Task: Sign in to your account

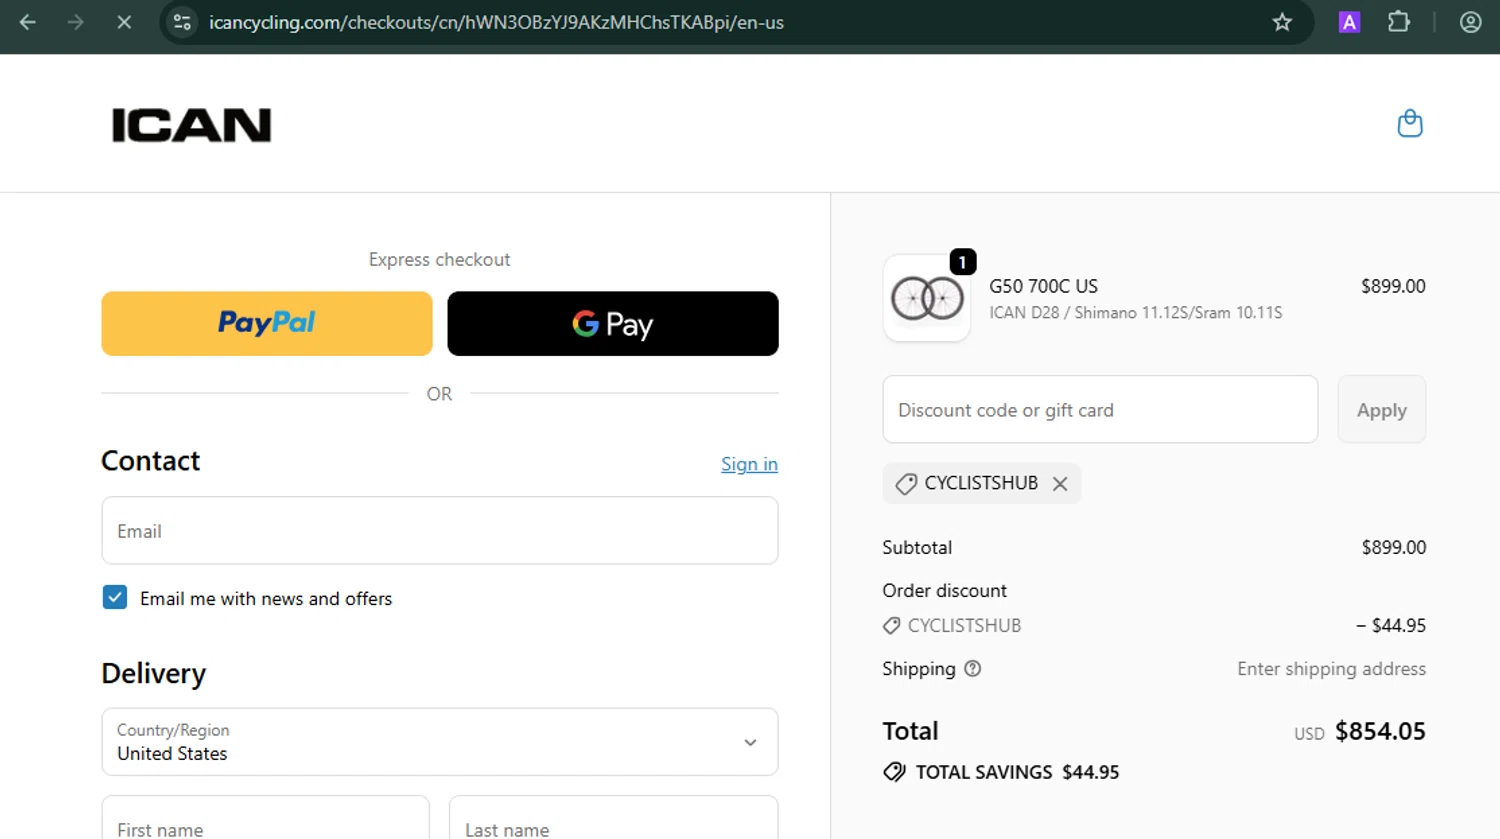Action: point(749,464)
